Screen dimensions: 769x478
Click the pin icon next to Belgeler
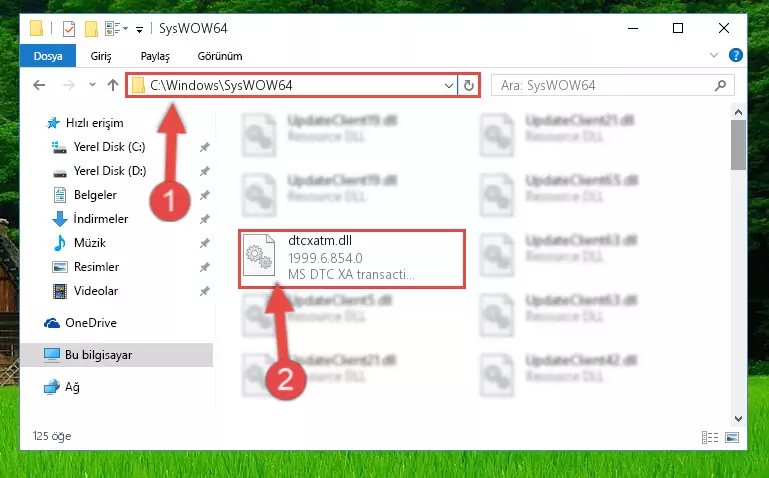(x=205, y=195)
